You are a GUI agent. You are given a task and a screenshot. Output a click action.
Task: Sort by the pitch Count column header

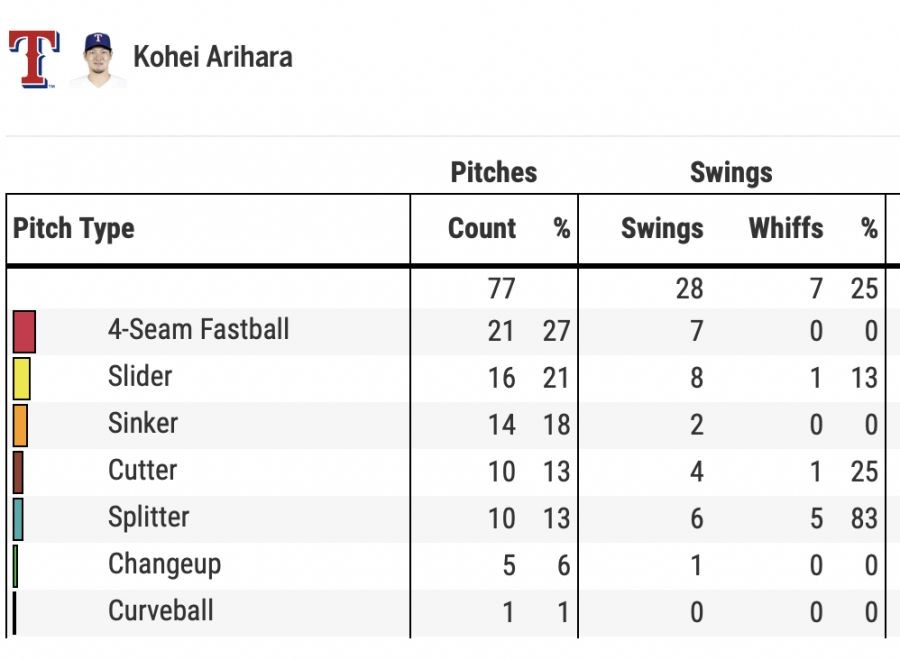click(482, 228)
